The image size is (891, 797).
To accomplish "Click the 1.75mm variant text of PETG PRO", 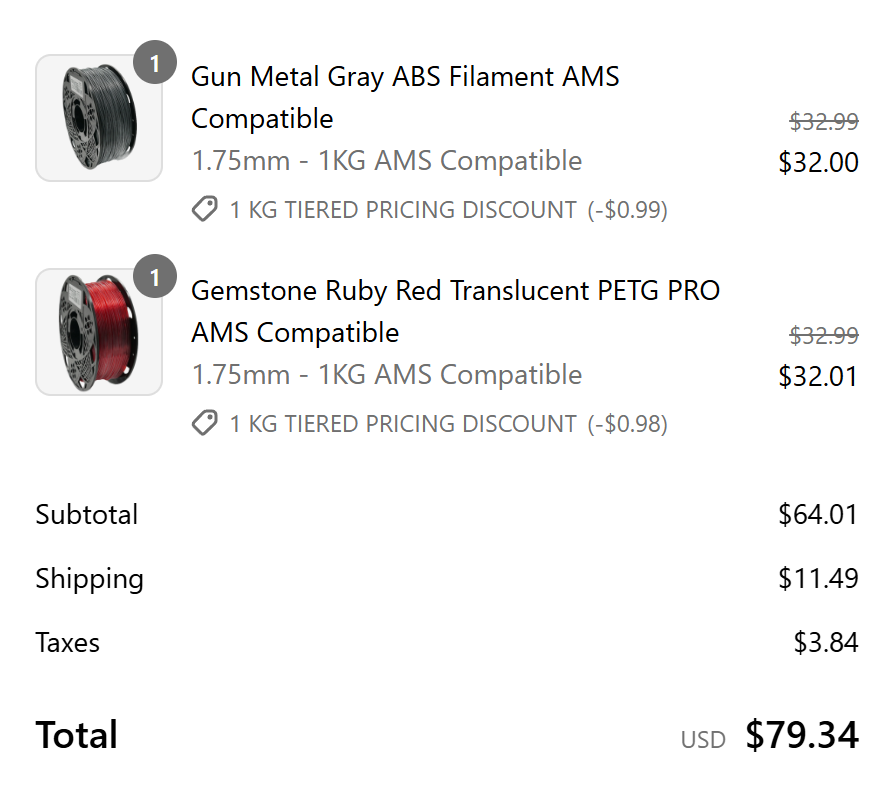I will pos(387,375).
